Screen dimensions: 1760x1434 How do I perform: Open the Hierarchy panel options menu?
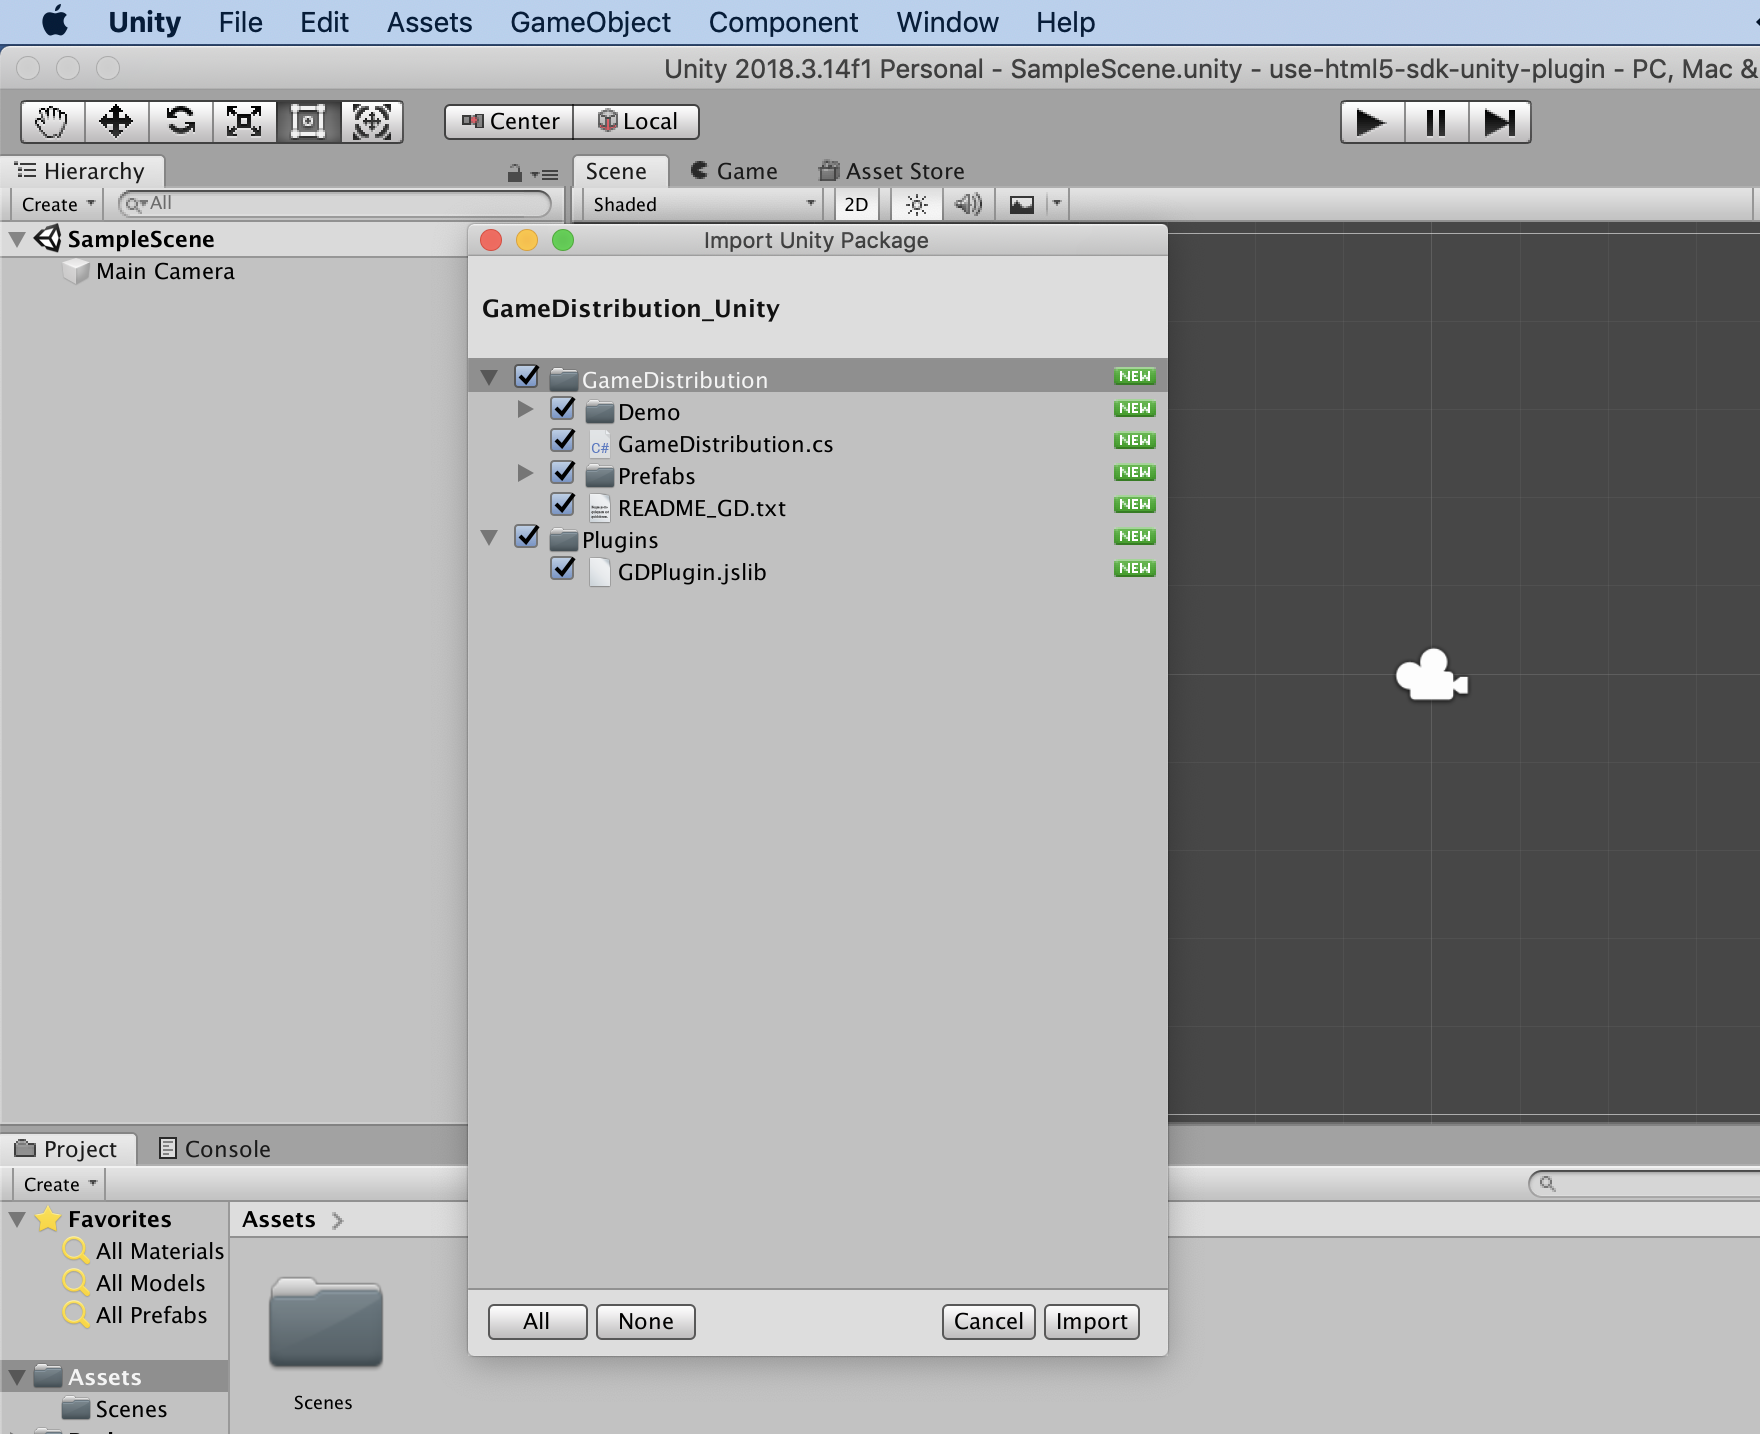click(545, 174)
